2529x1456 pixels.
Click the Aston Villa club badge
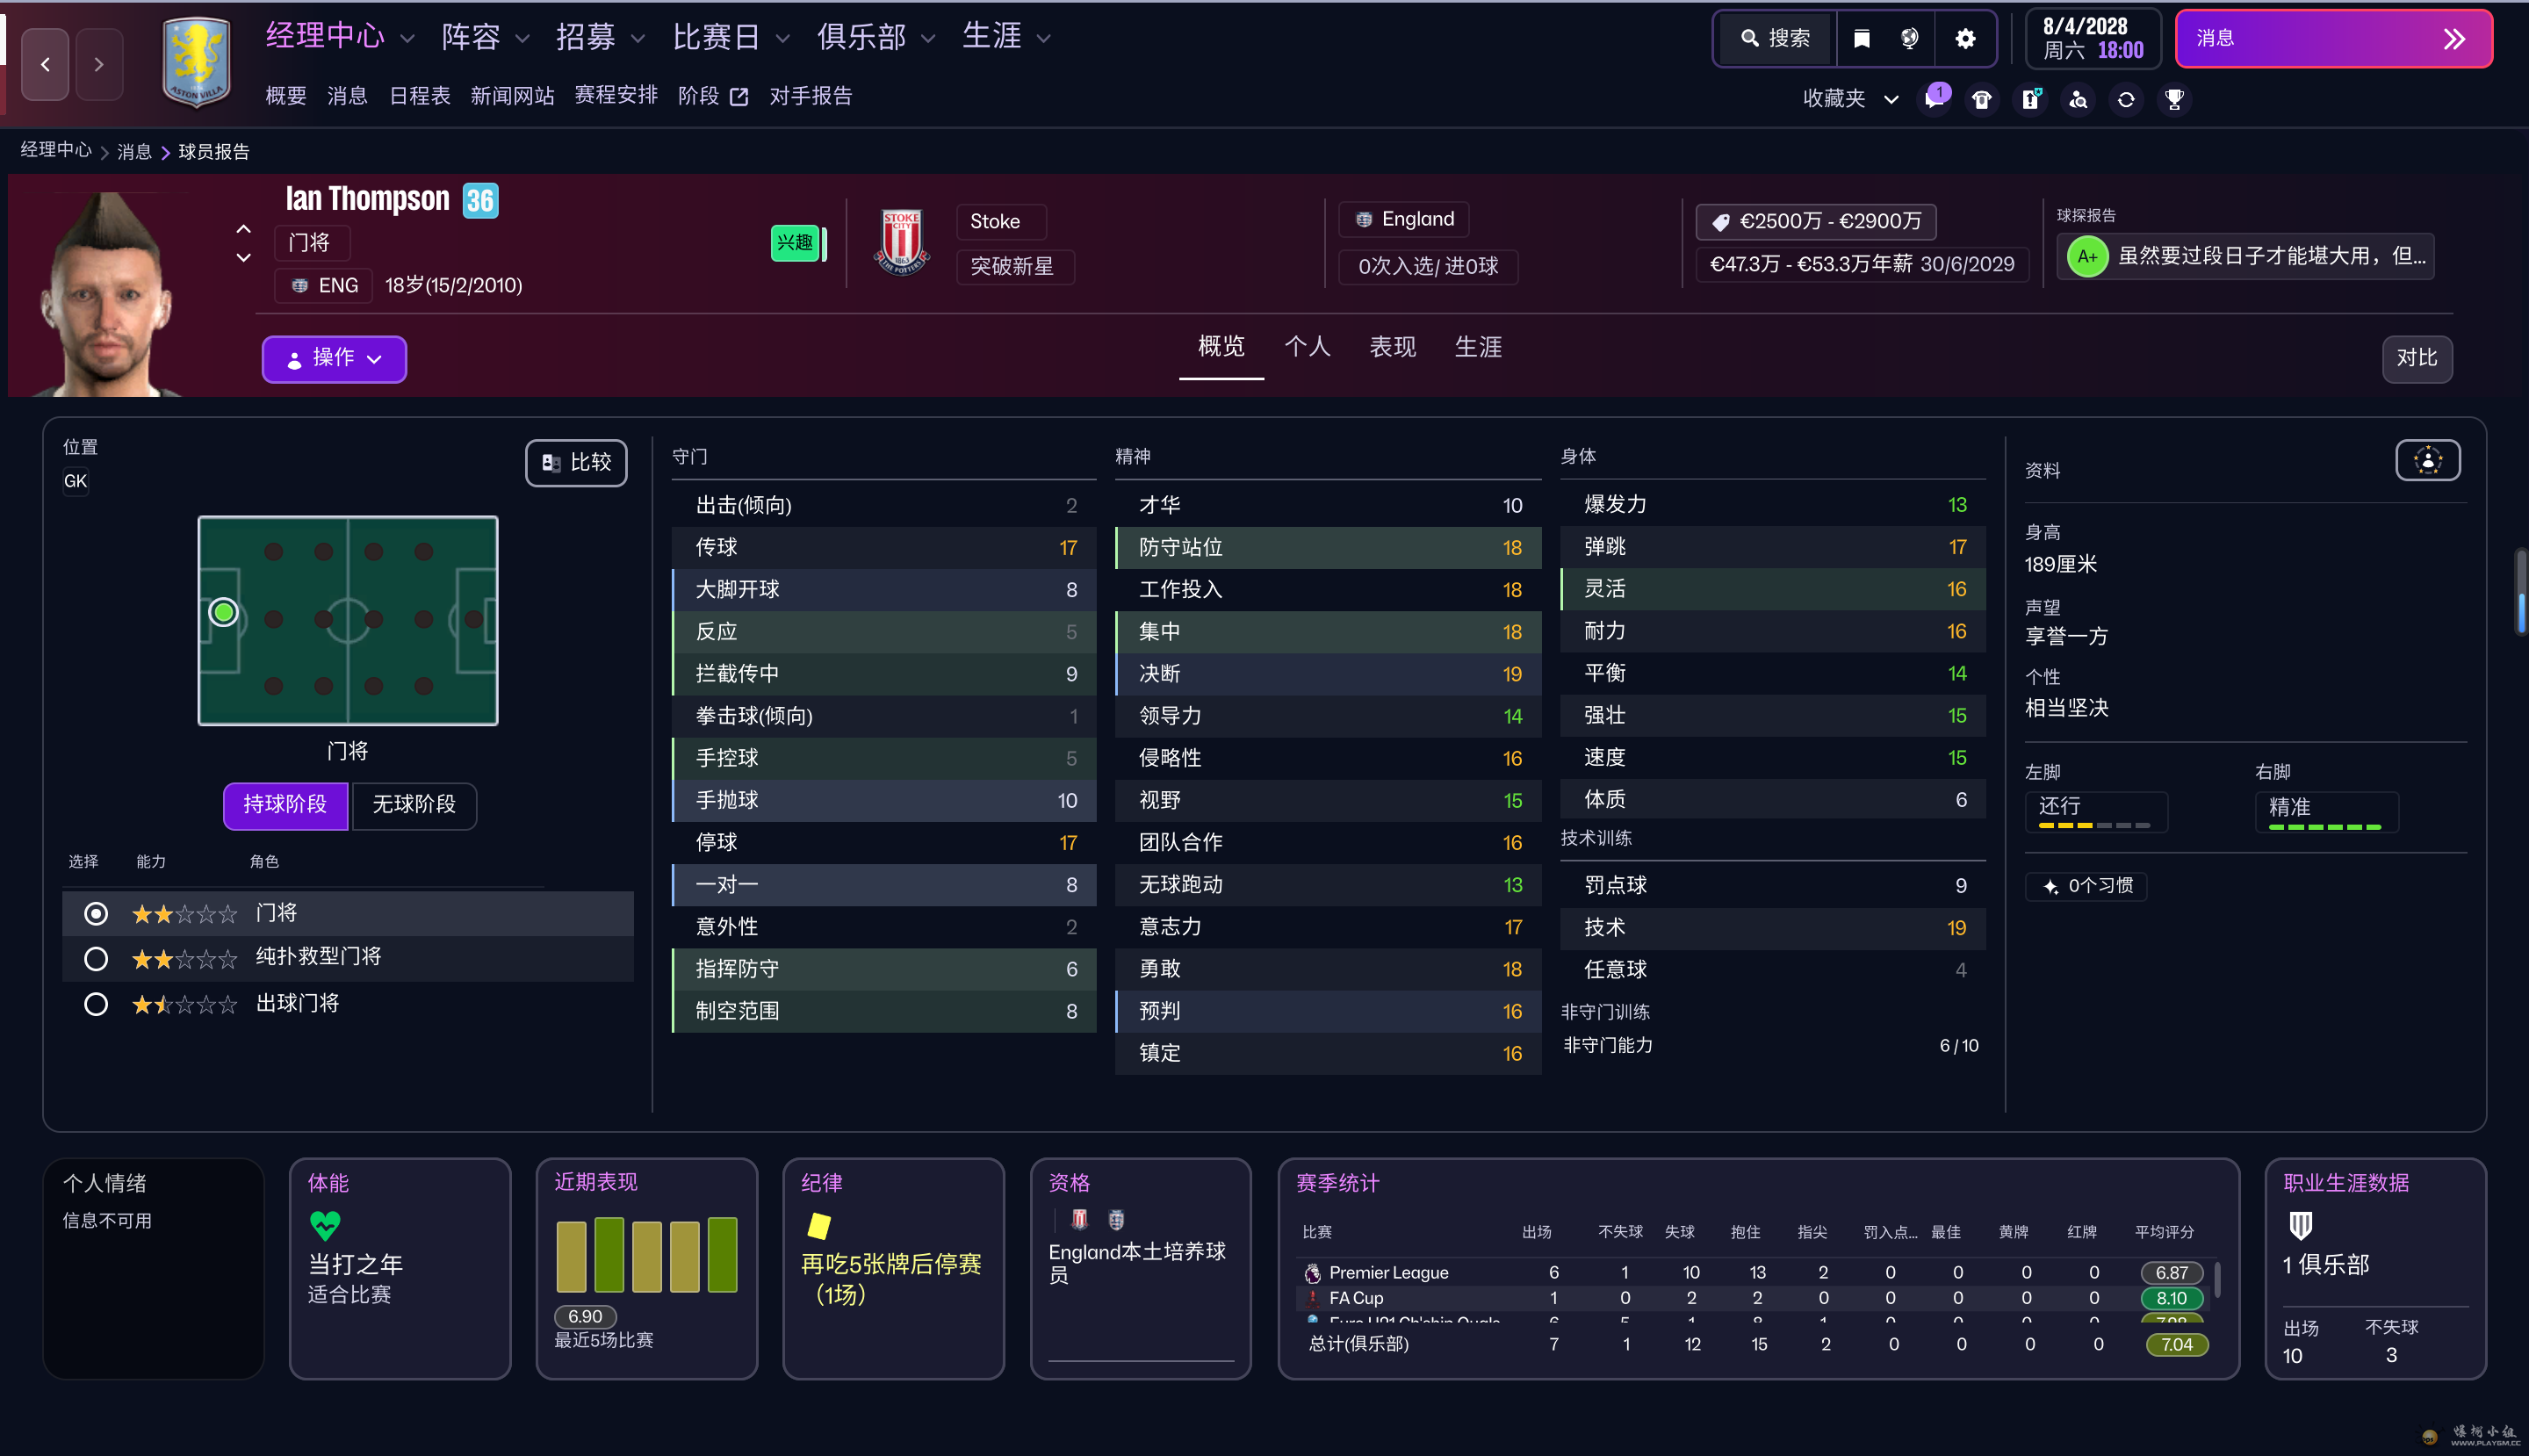pos(196,62)
